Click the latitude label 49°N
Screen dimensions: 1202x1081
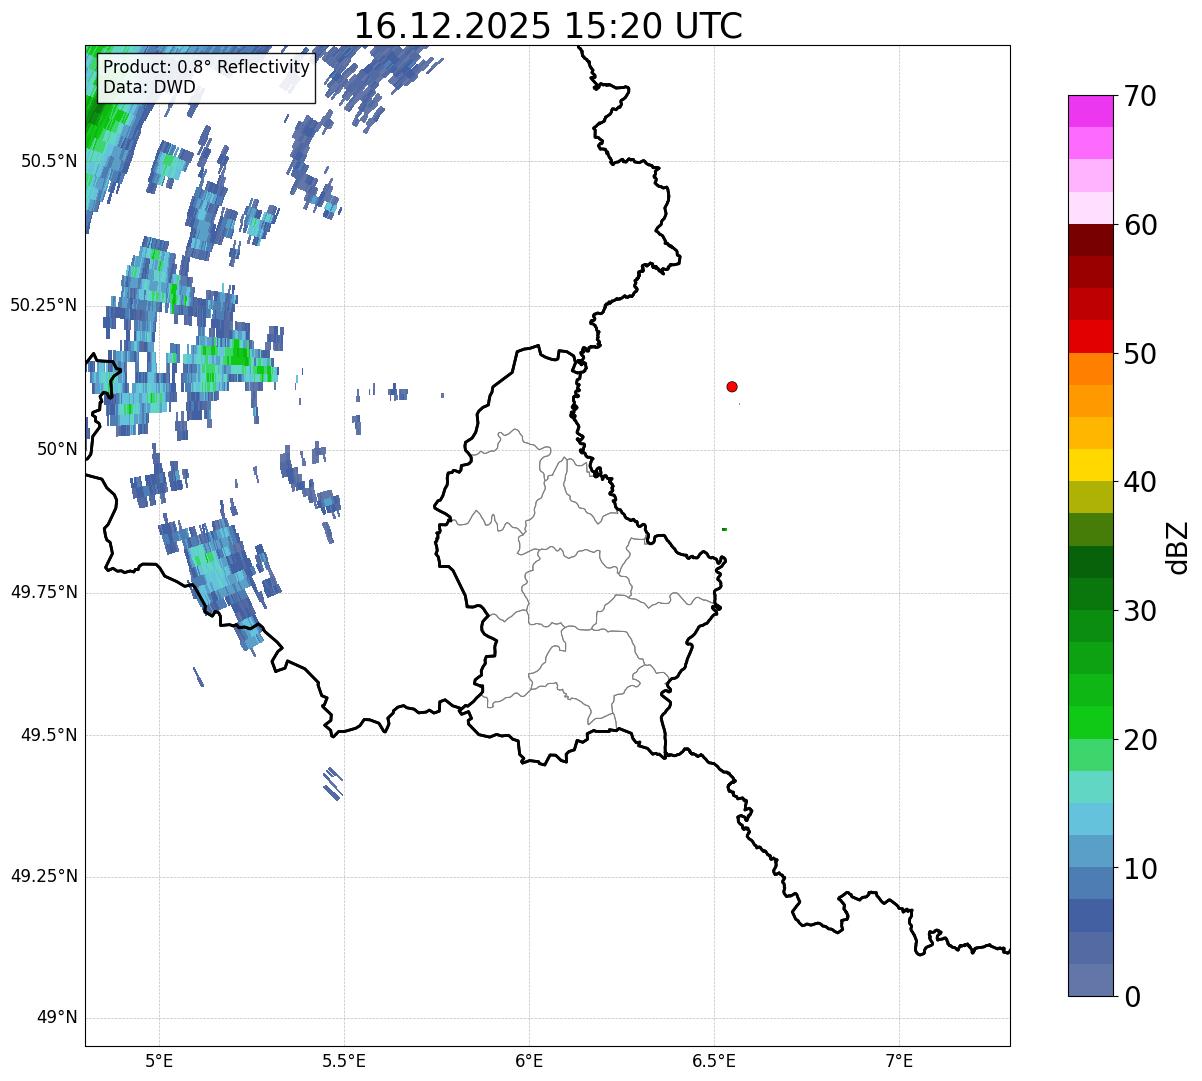57,1018
